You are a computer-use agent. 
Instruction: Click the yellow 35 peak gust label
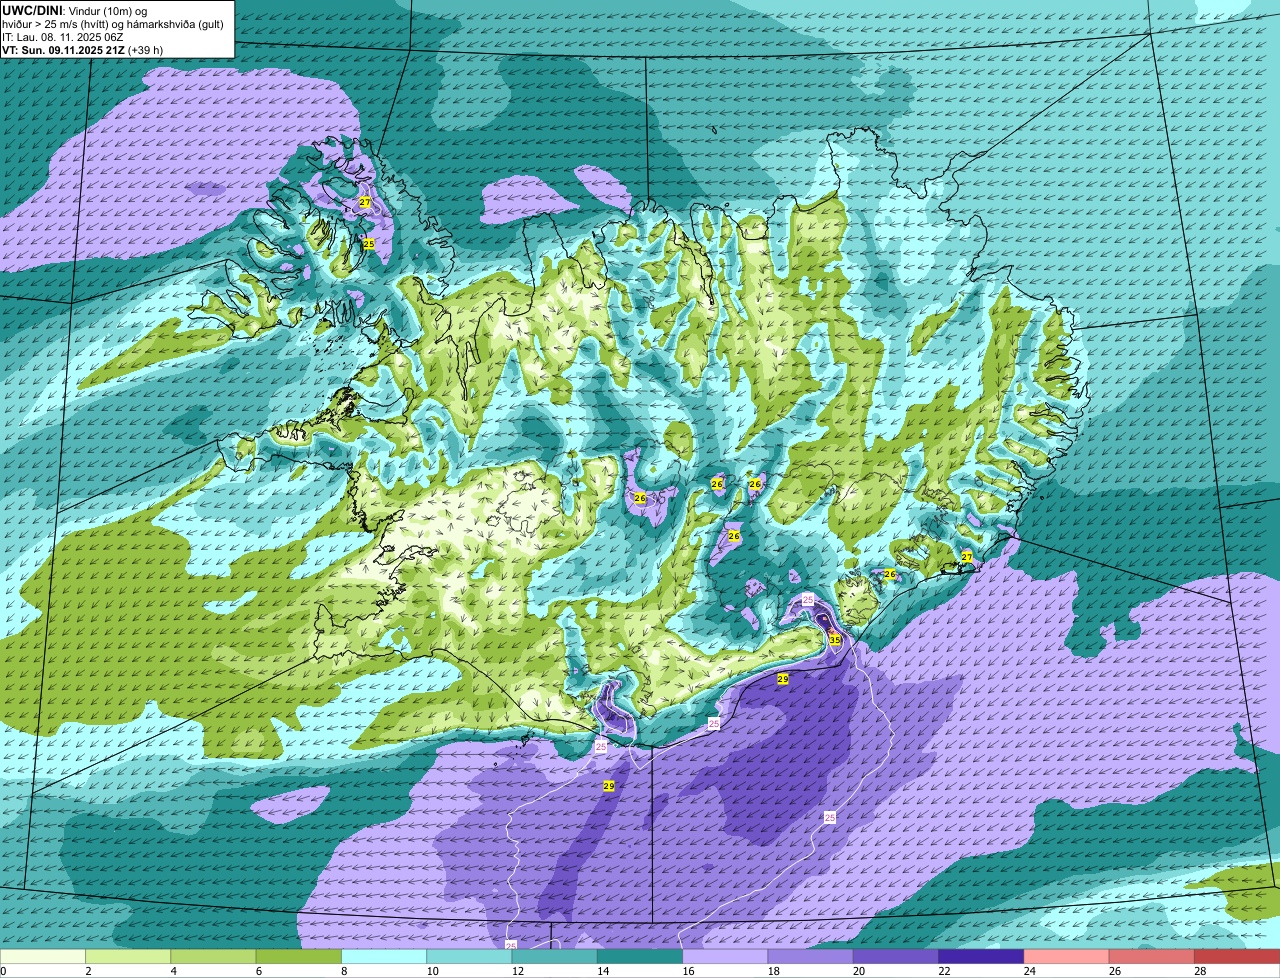pyautogui.click(x=835, y=640)
